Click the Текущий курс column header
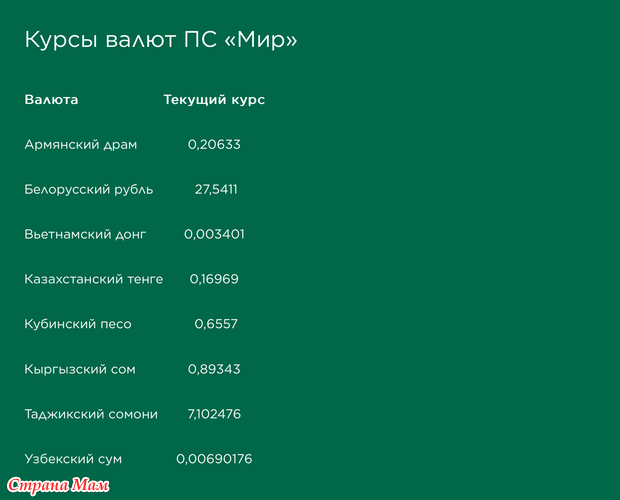 [x=214, y=100]
